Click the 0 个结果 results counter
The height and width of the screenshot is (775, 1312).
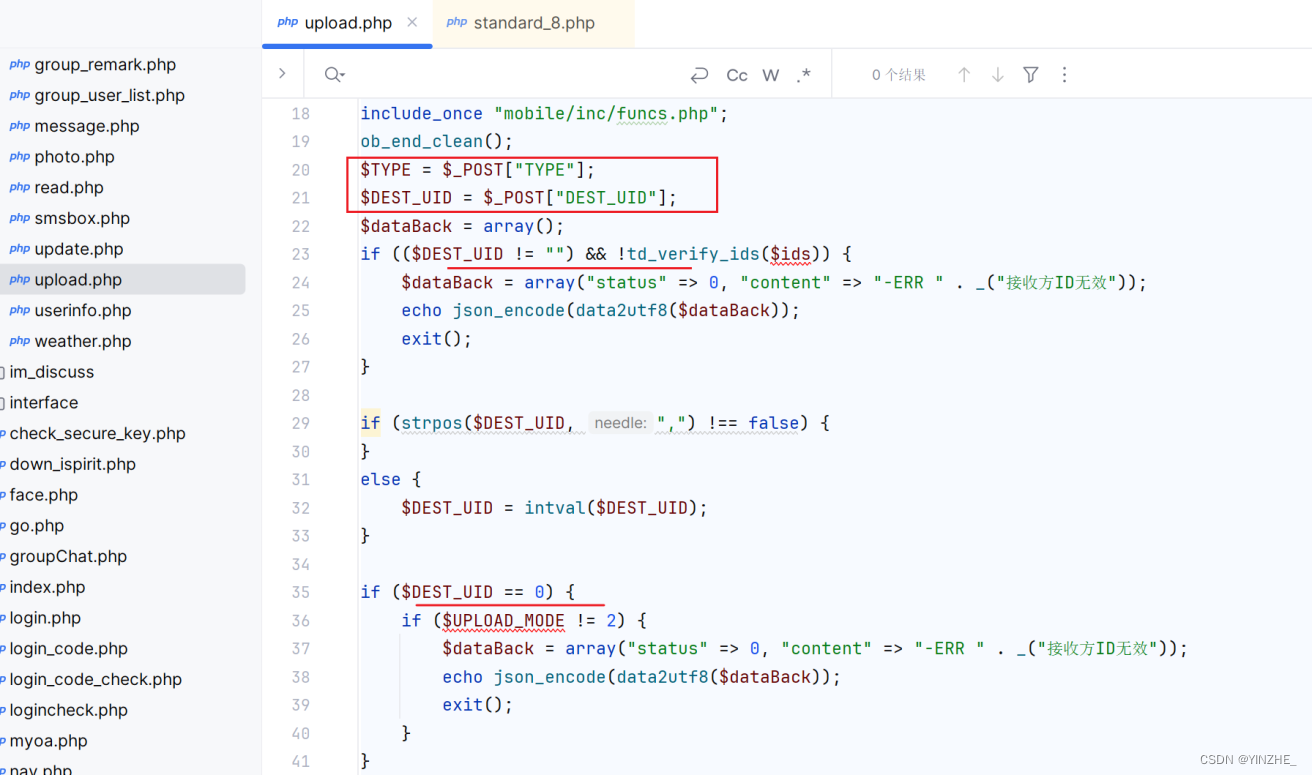[899, 75]
